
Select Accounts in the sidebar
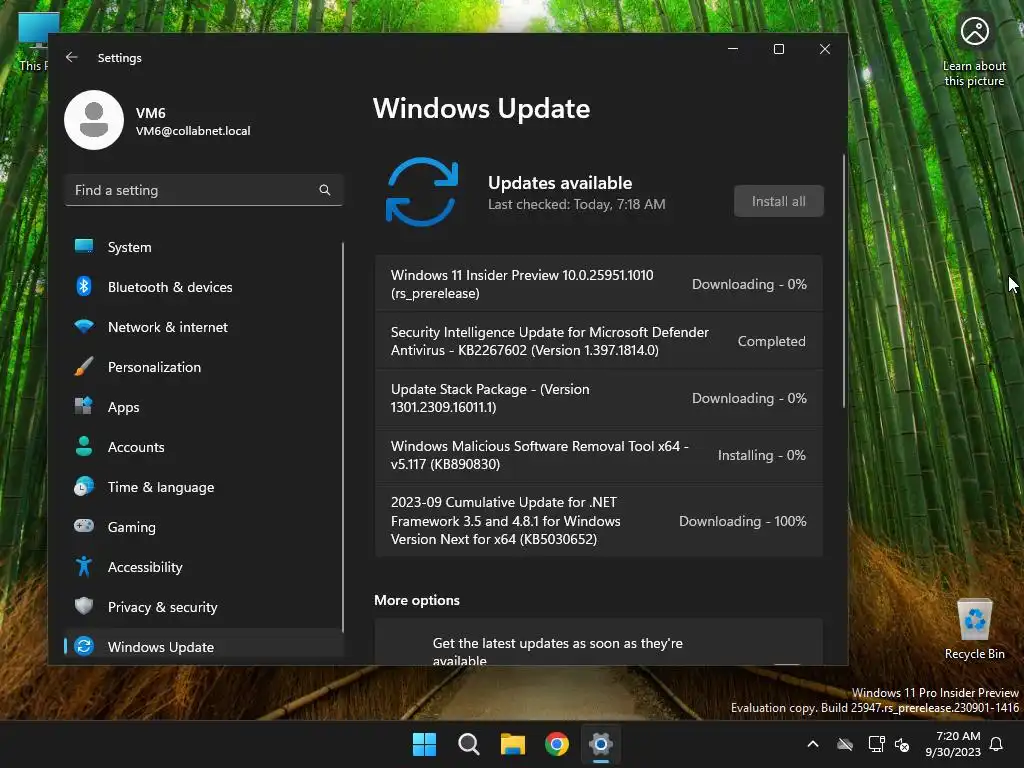(204, 447)
